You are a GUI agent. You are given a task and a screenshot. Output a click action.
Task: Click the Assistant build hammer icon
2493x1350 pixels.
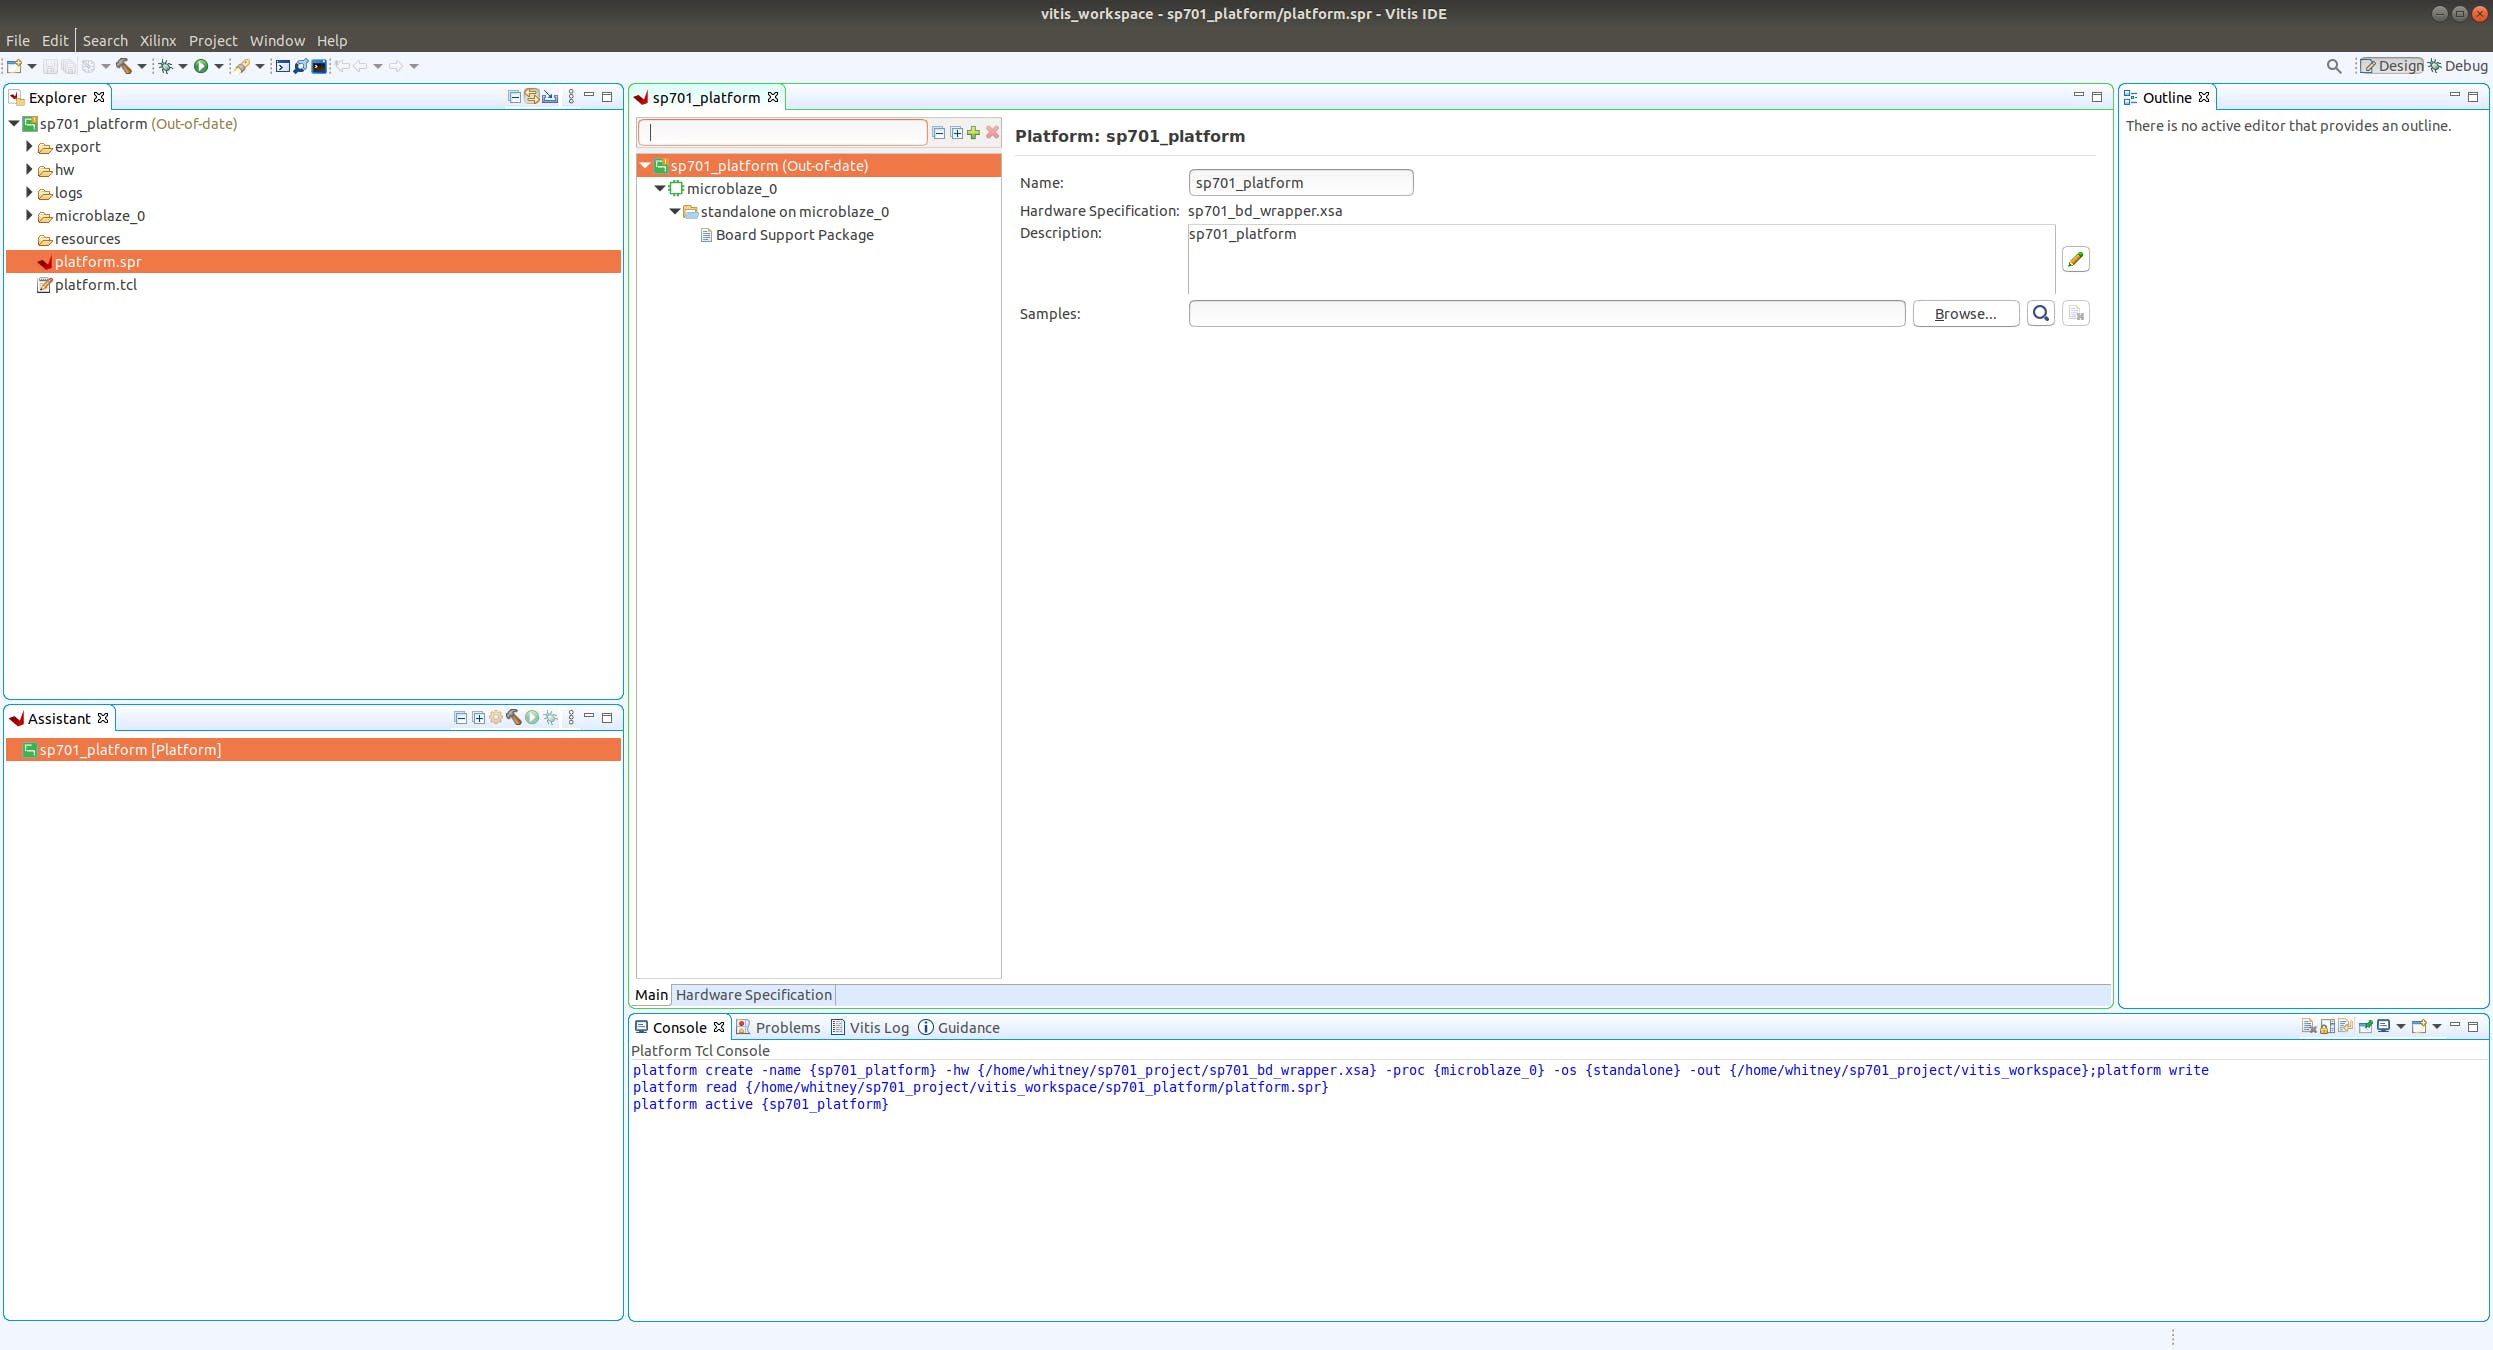click(x=514, y=718)
